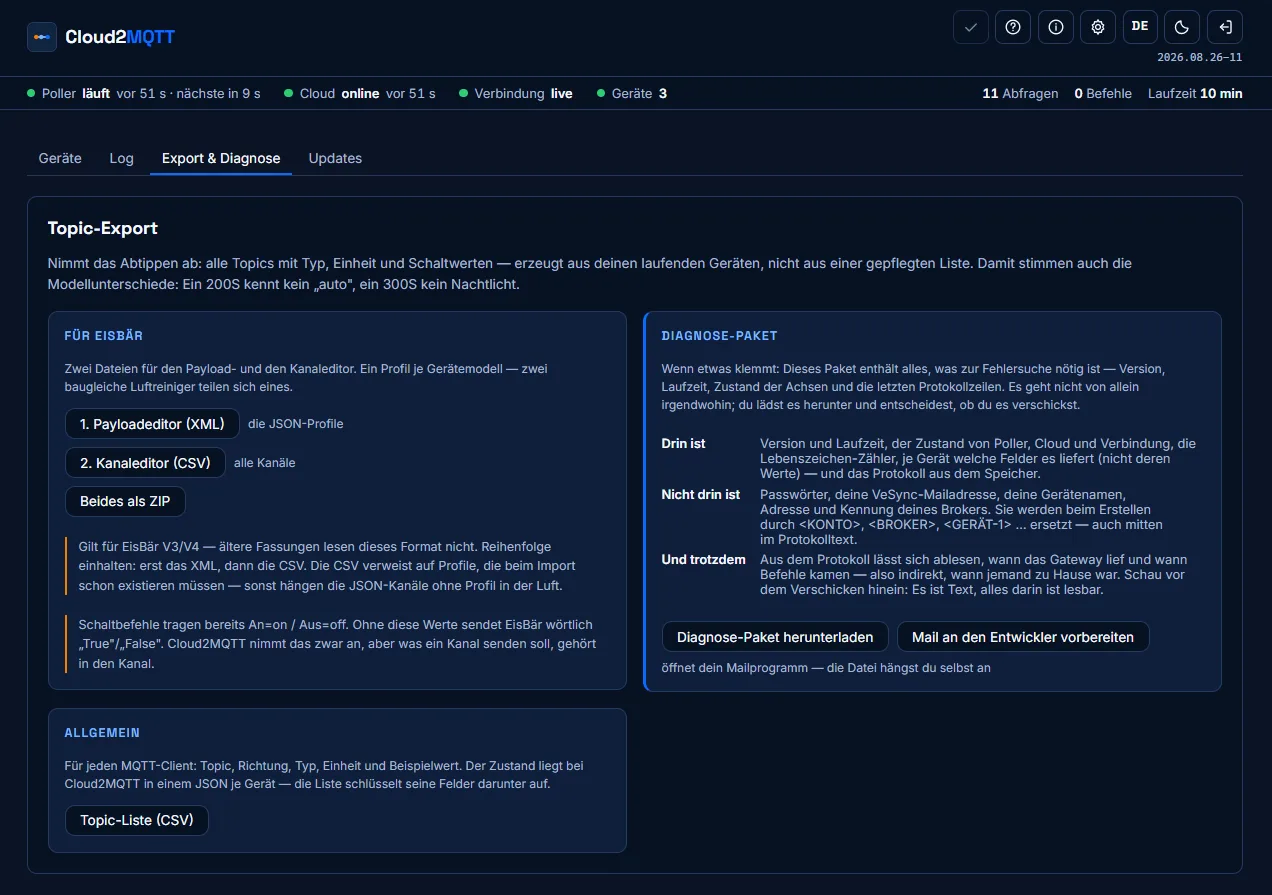Click the Cloud2MQTT title text

[x=120, y=37]
